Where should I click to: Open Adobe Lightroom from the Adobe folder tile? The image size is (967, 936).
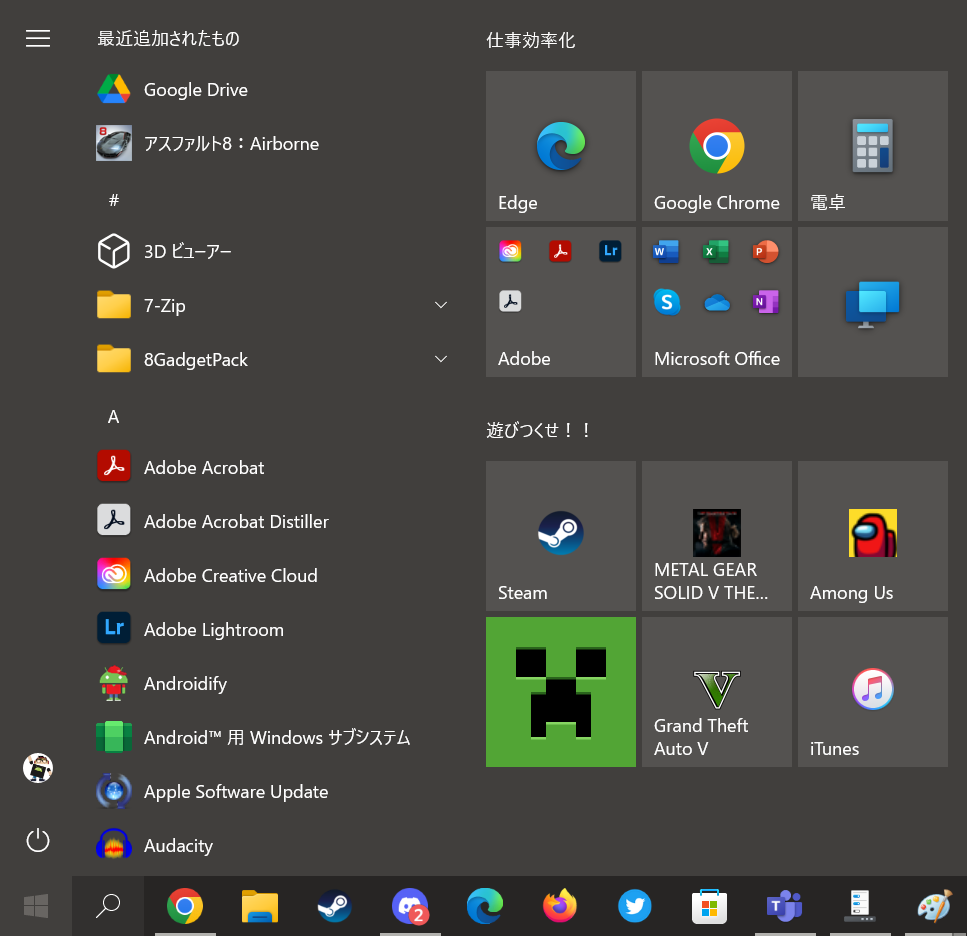pos(610,251)
